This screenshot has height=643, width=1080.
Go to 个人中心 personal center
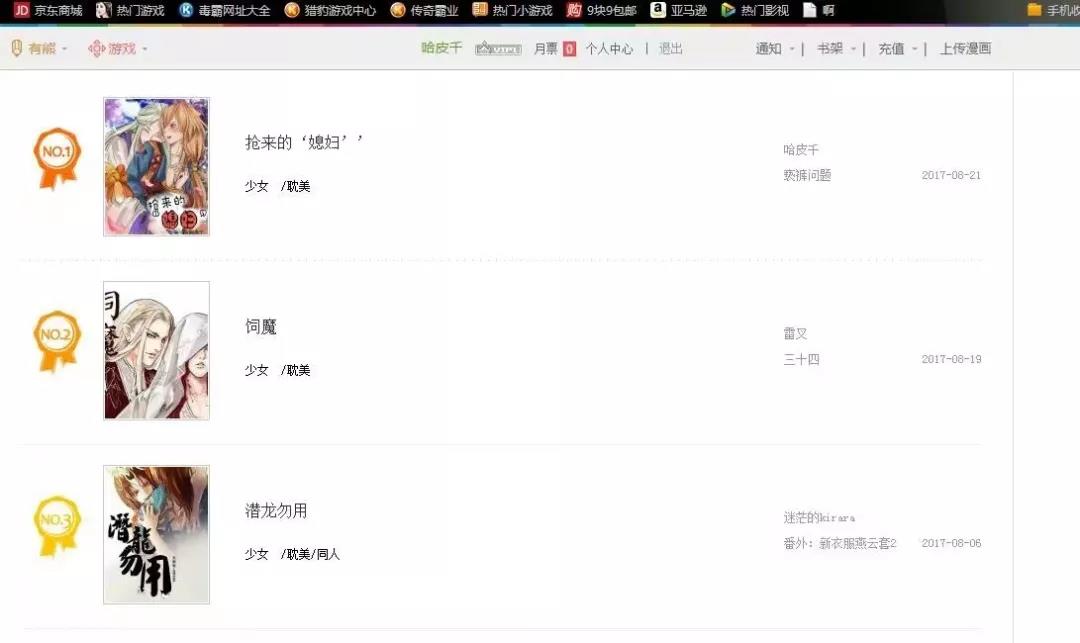(x=609, y=49)
